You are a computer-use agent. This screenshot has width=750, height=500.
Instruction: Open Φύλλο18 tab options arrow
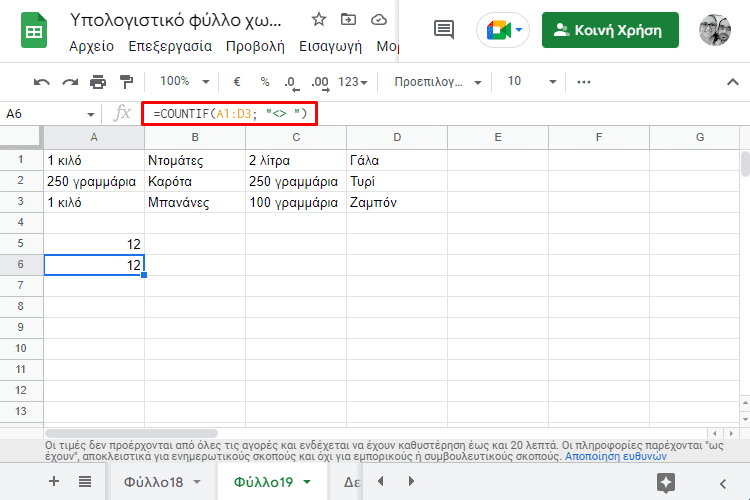(197, 482)
